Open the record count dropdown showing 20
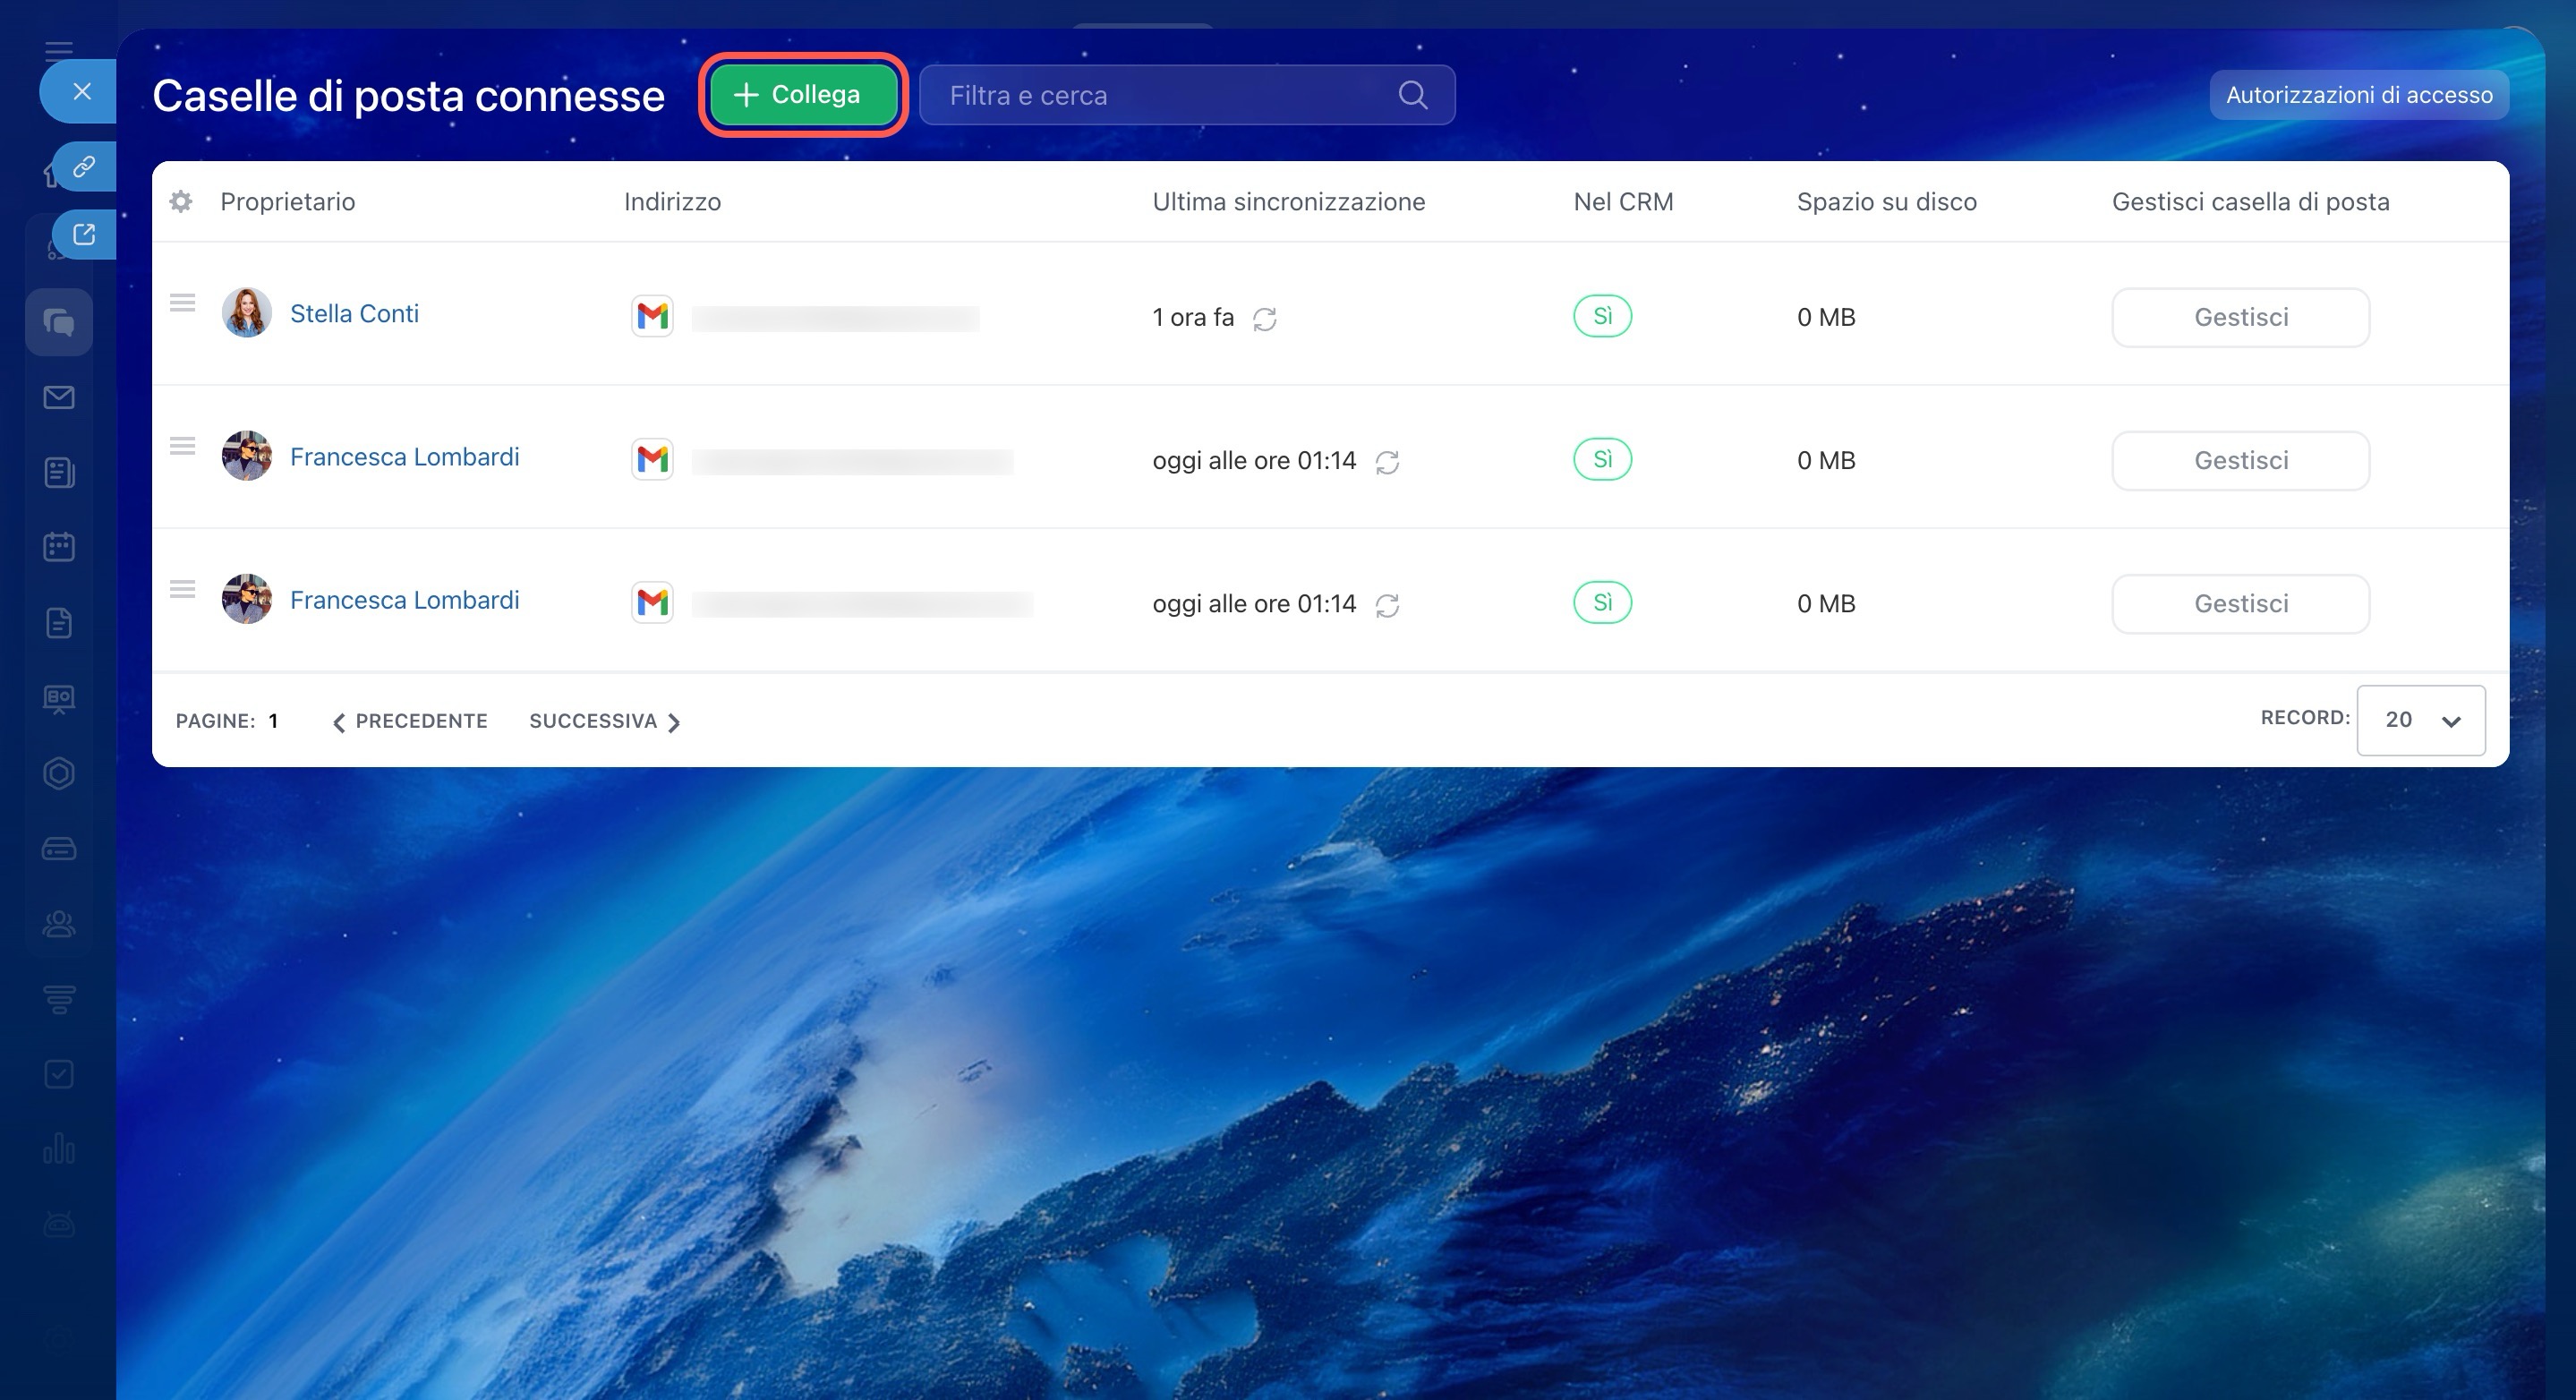2576x1400 pixels. tap(2420, 720)
